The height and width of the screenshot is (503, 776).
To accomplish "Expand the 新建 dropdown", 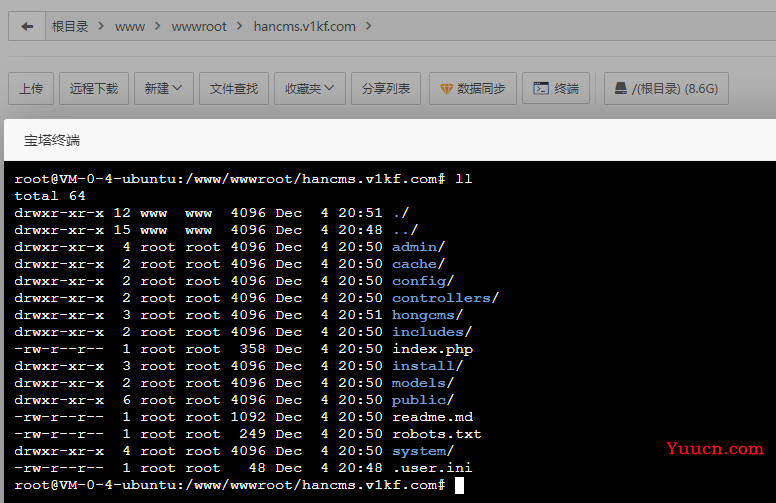I will pos(164,89).
